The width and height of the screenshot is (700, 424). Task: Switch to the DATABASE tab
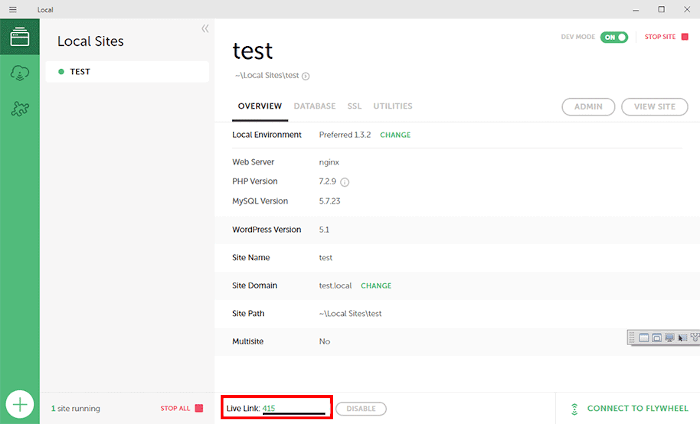(314, 106)
